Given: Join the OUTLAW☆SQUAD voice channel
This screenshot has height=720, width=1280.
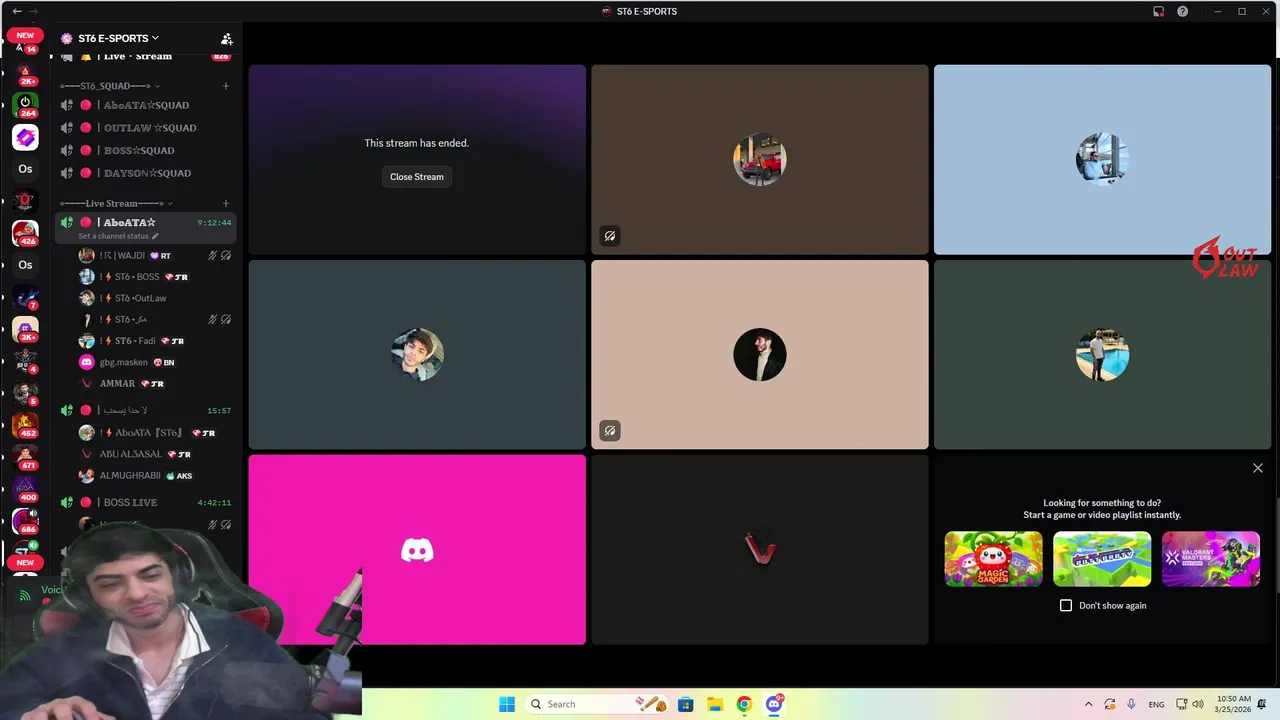Looking at the screenshot, I should pyautogui.click(x=146, y=128).
